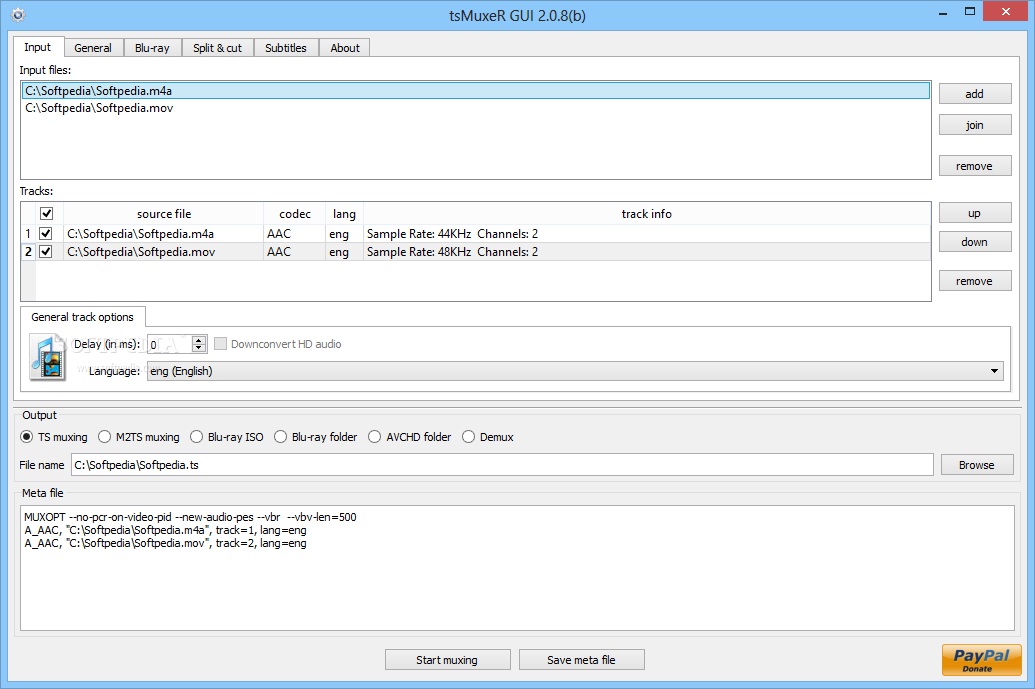Image resolution: width=1035 pixels, height=689 pixels.
Task: Open the Subtitles tab
Action: [x=286, y=48]
